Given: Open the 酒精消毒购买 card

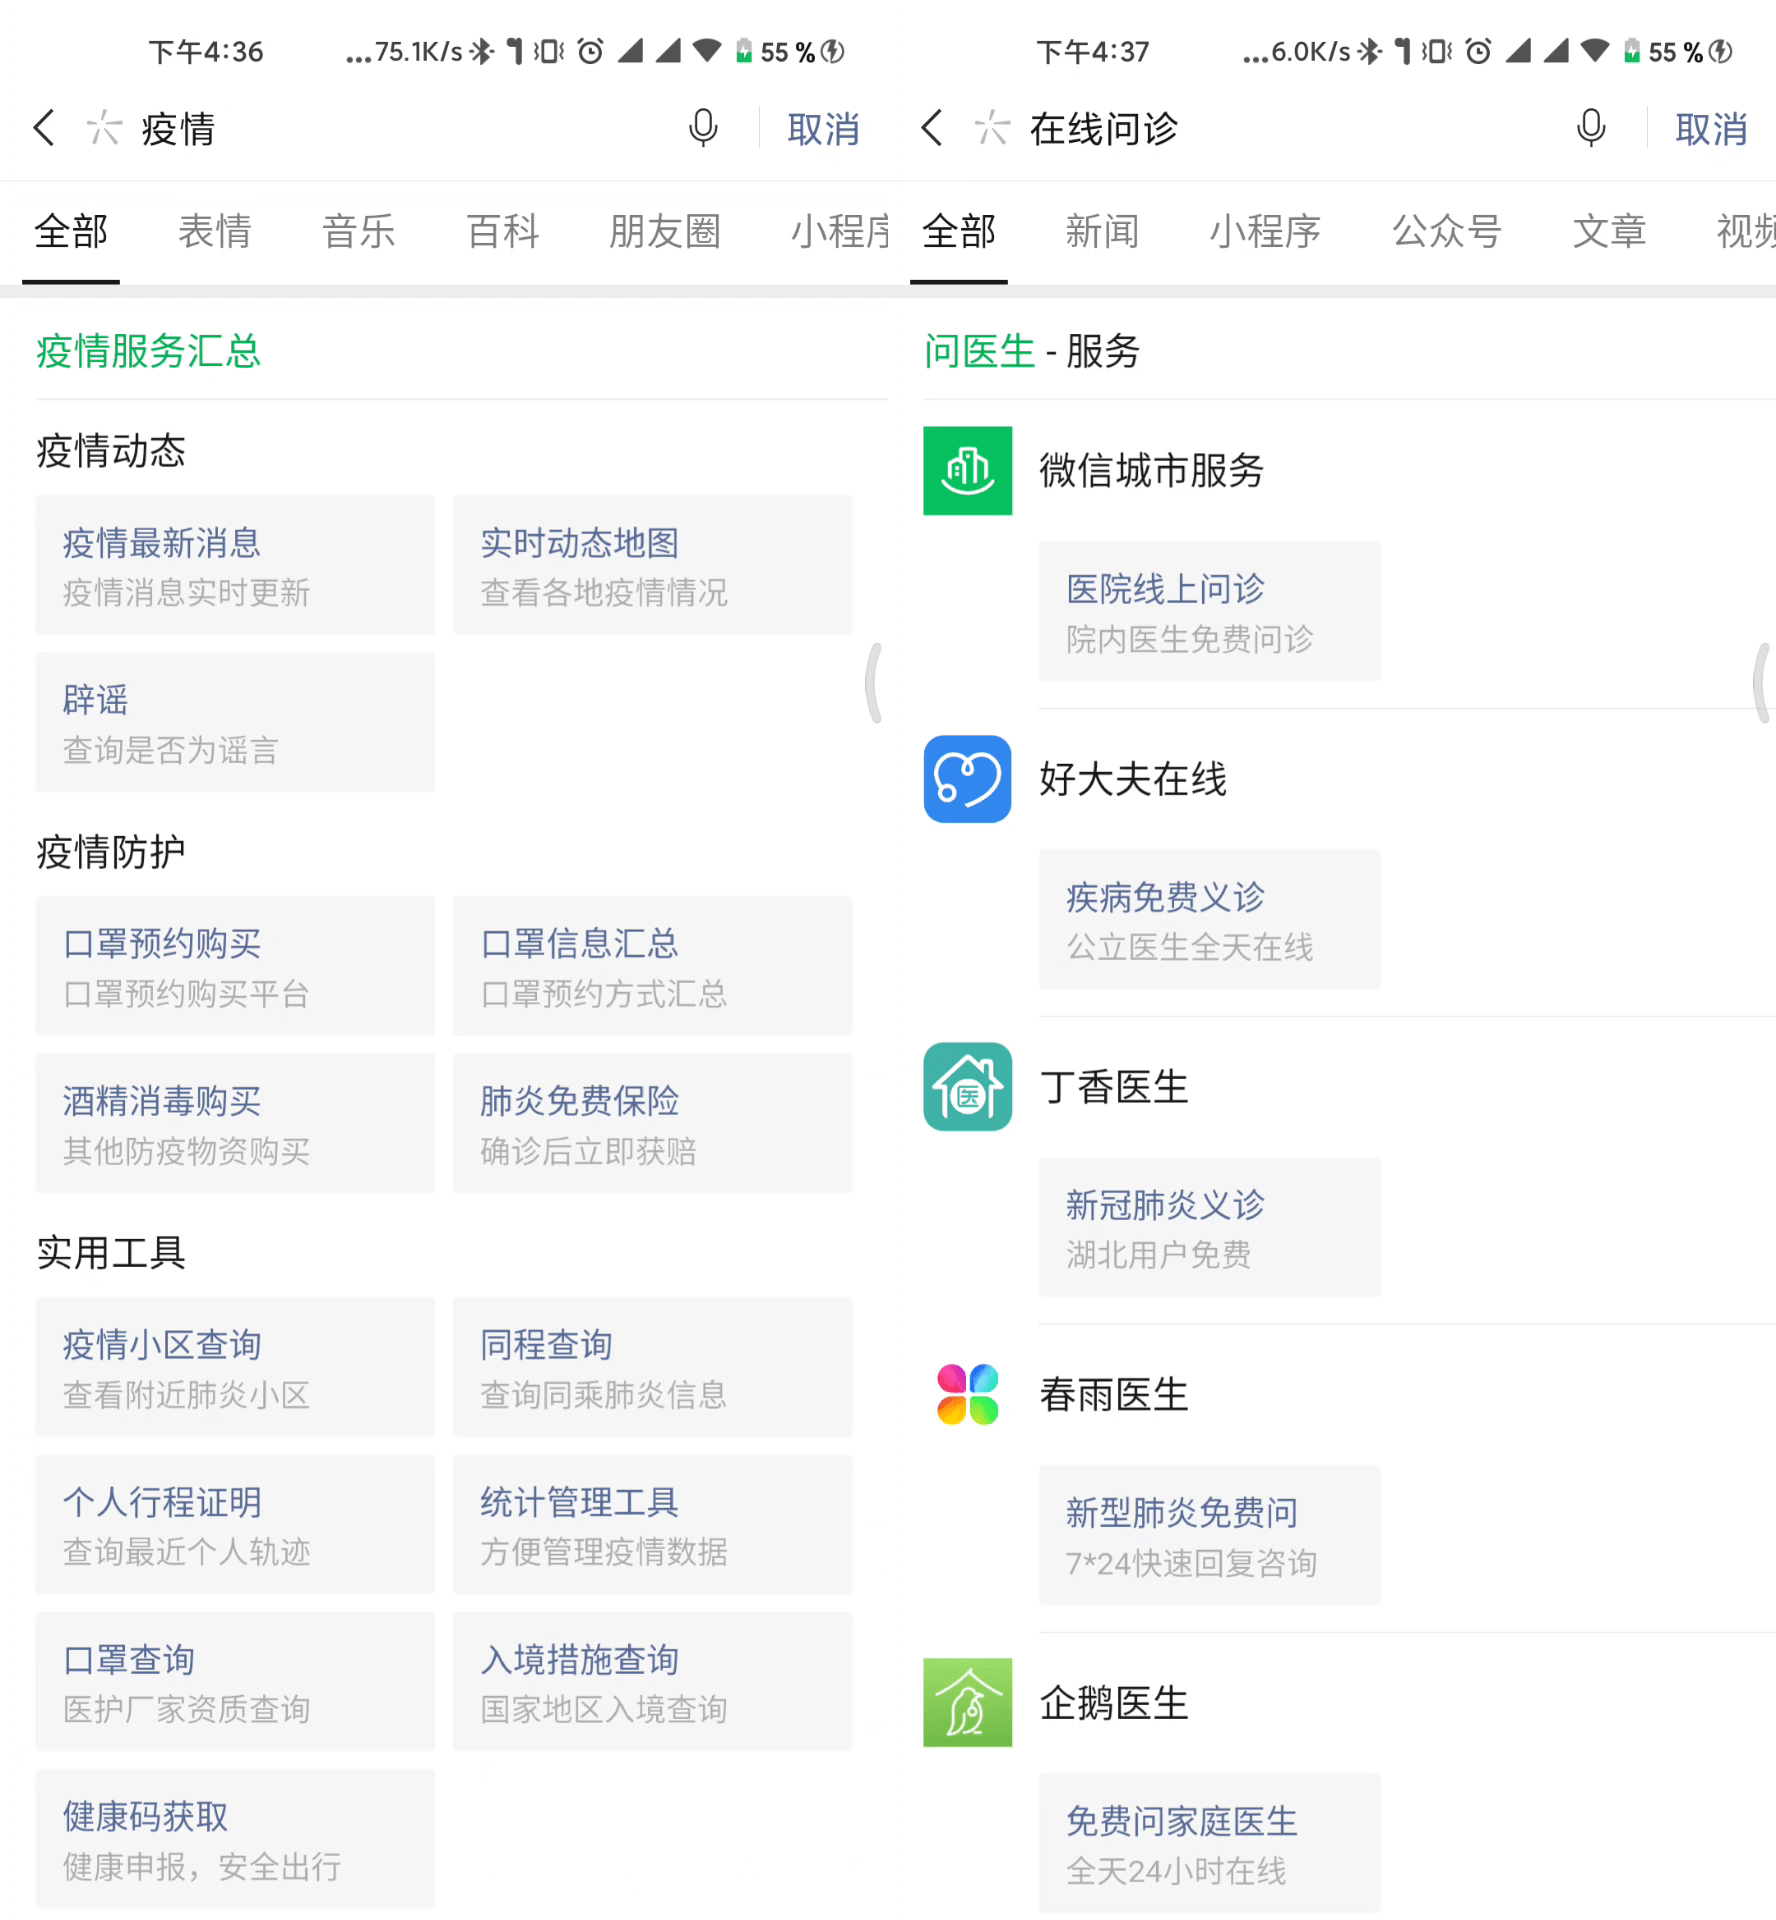Looking at the screenshot, I should point(235,1123).
